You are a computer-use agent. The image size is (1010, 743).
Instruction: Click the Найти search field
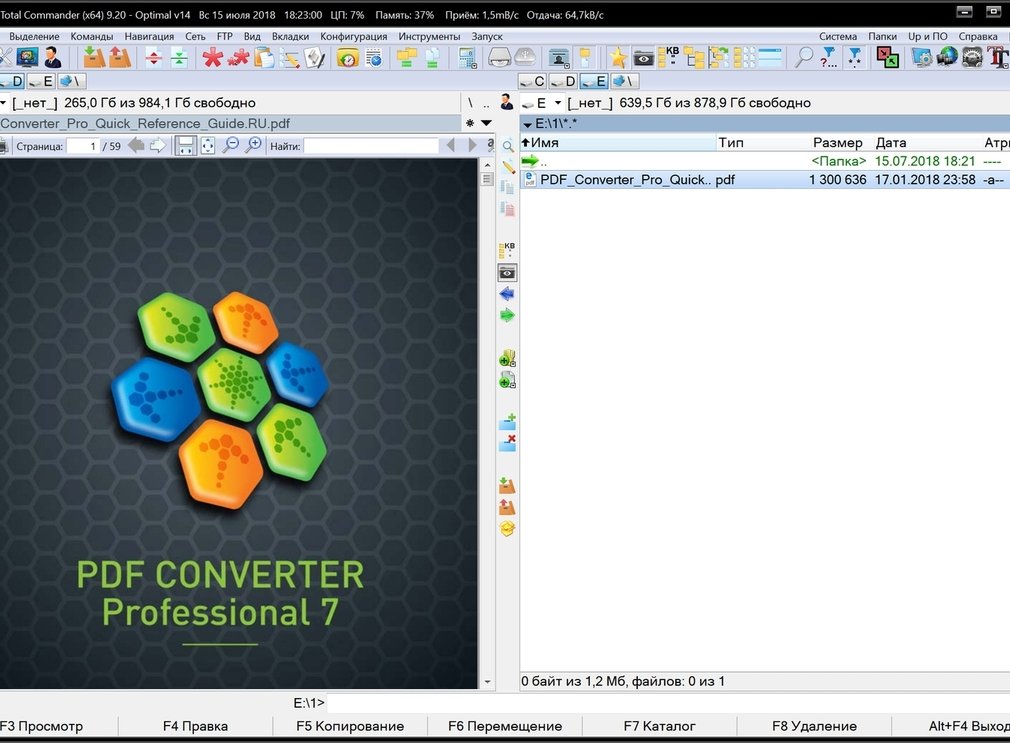[371, 146]
